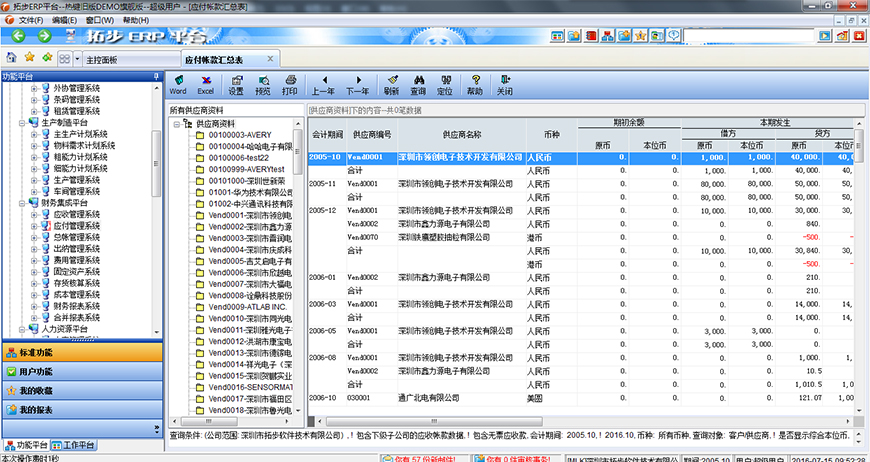
Task: Export the report to Word
Action: 177,84
